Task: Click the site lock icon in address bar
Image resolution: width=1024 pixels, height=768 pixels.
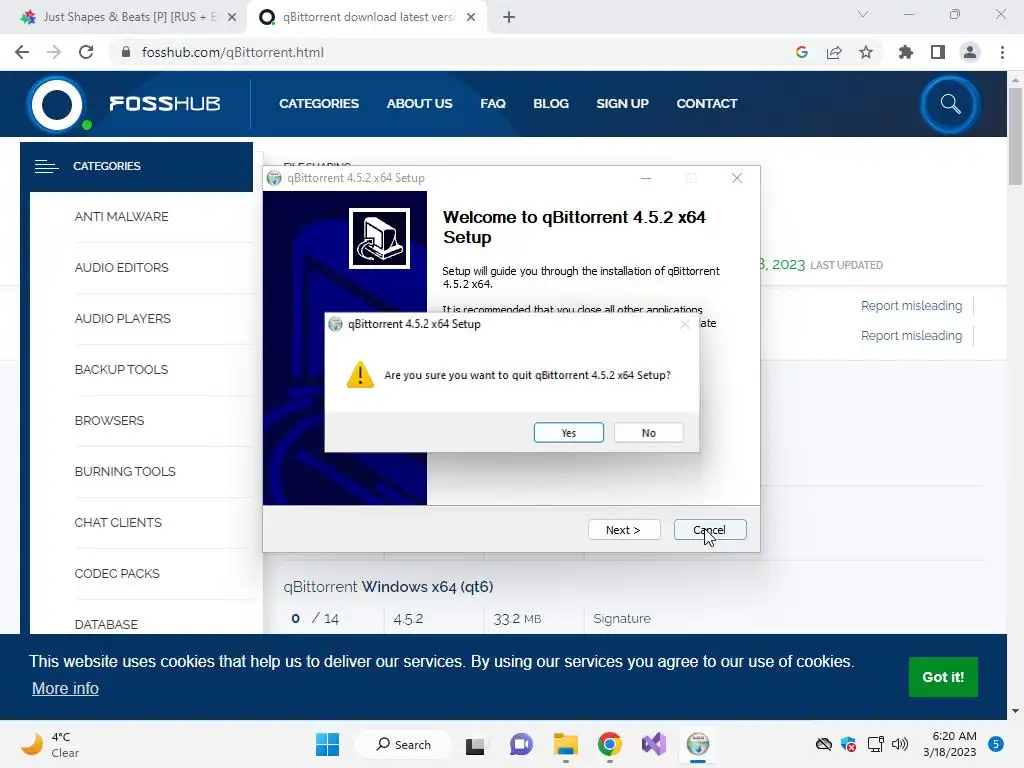Action: 126,52
